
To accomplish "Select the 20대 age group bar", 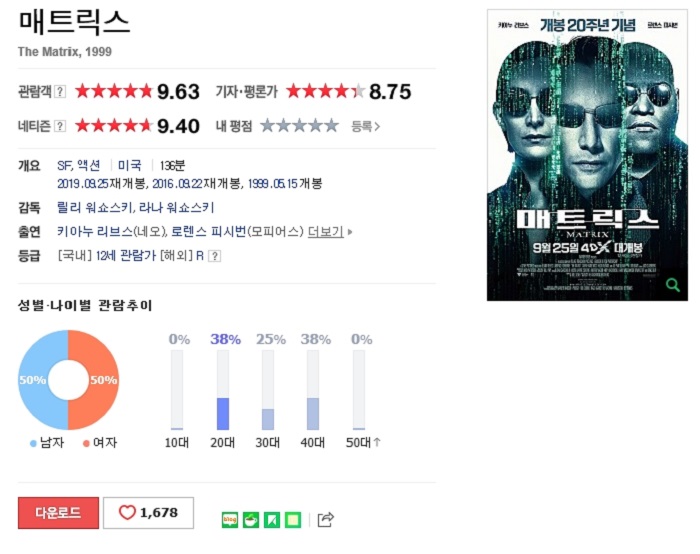I will [223, 390].
